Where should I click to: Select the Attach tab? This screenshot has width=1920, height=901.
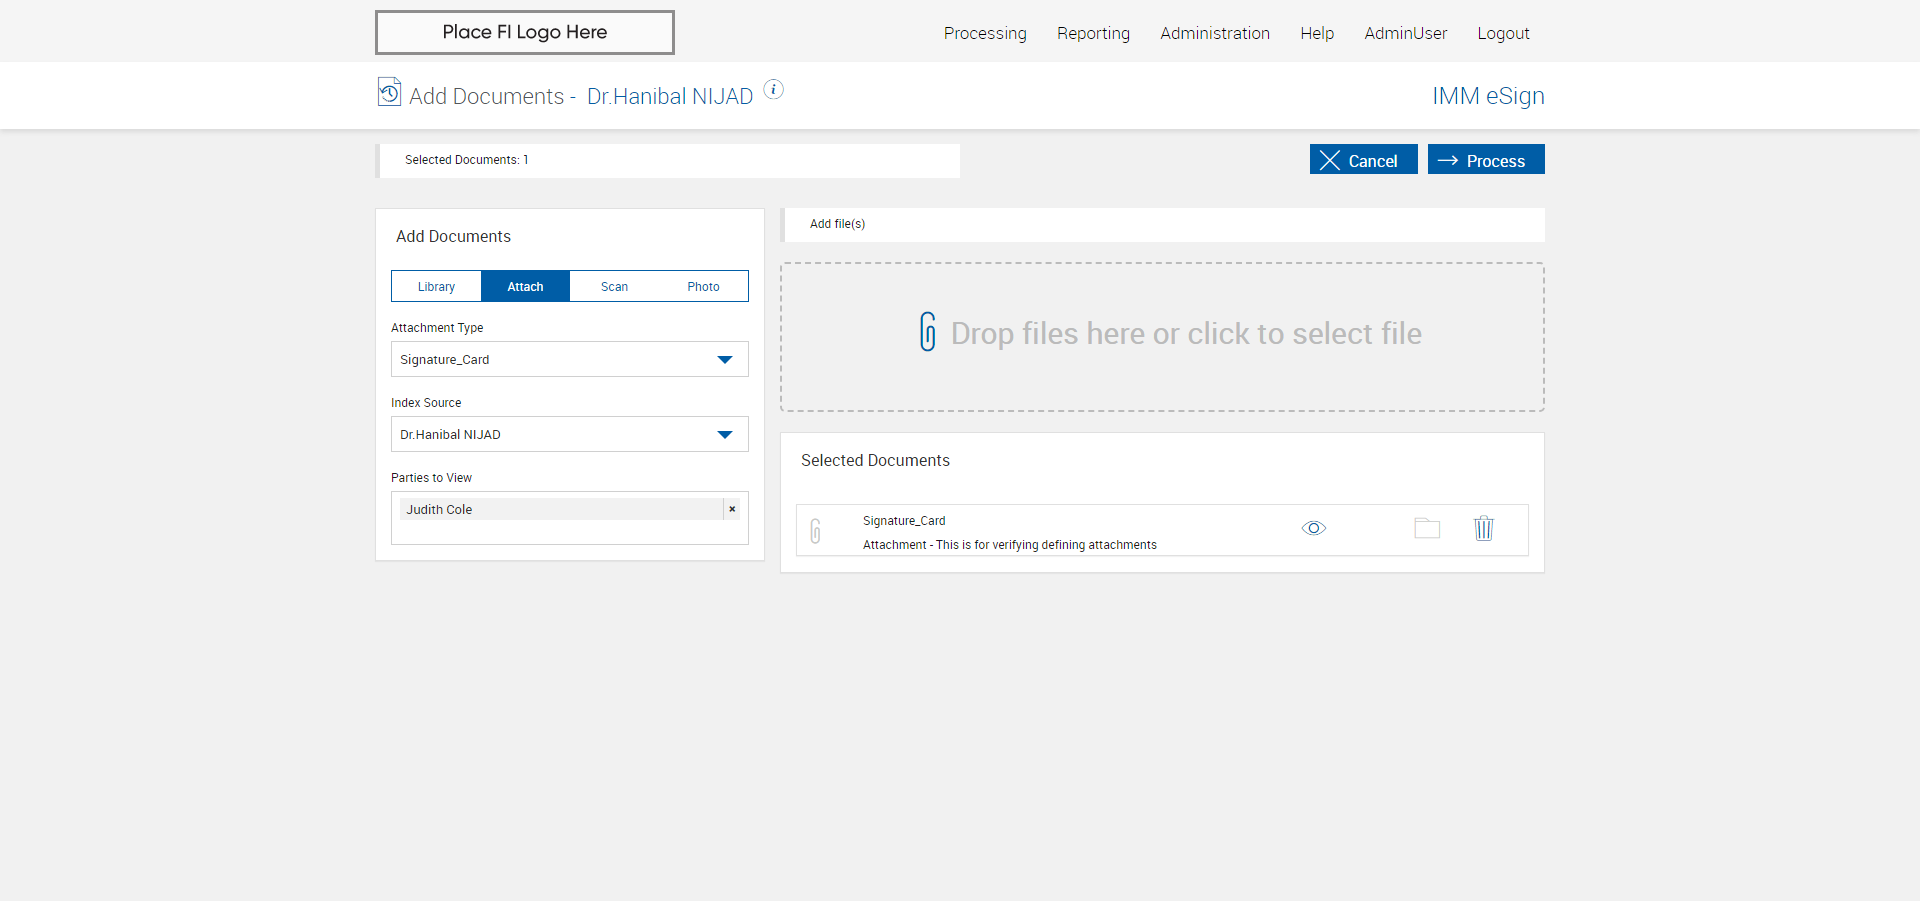(x=525, y=287)
